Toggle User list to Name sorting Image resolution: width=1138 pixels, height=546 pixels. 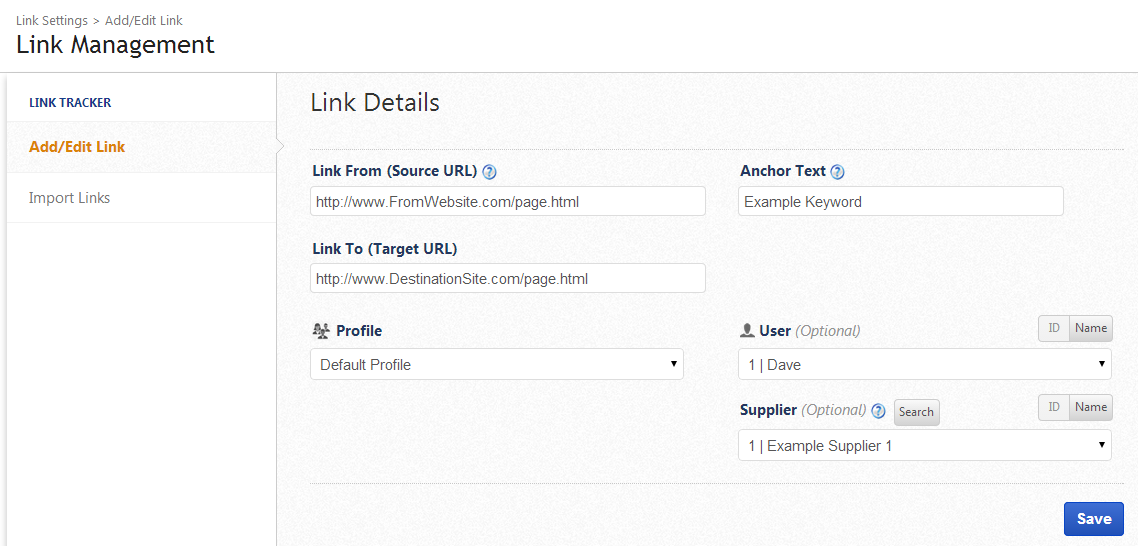pos(1091,328)
